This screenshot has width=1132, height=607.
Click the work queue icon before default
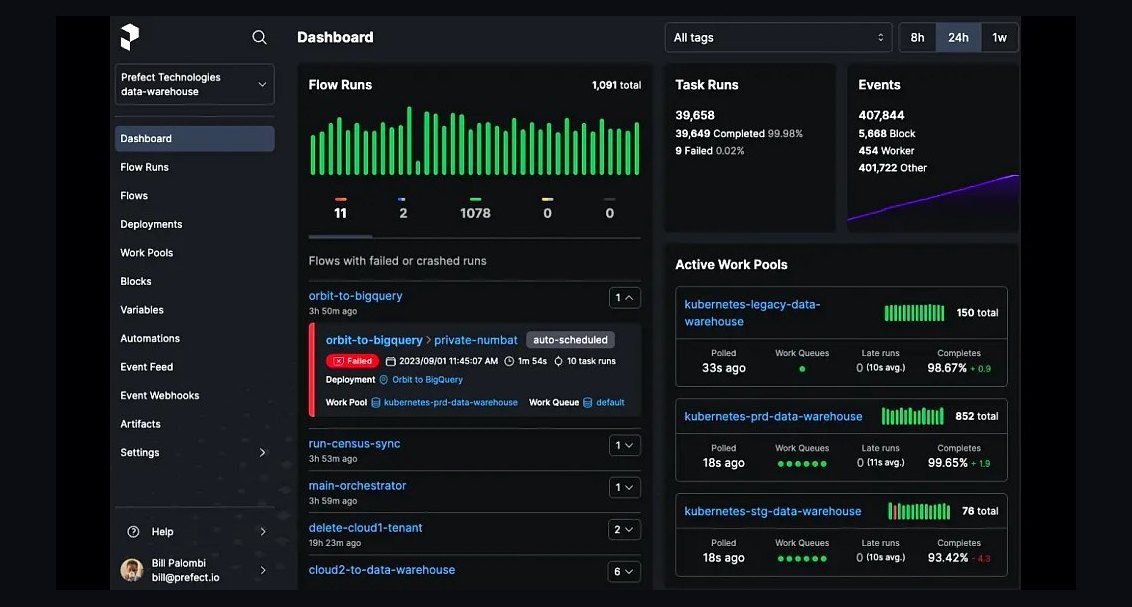(588, 403)
